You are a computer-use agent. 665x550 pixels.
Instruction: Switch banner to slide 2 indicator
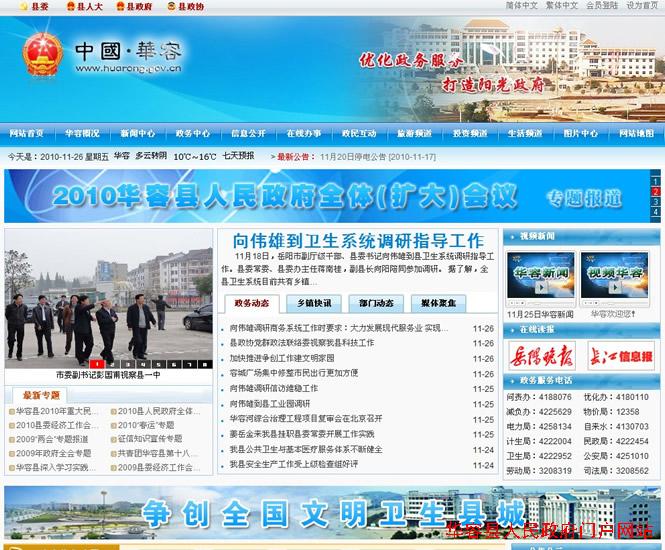656,190
